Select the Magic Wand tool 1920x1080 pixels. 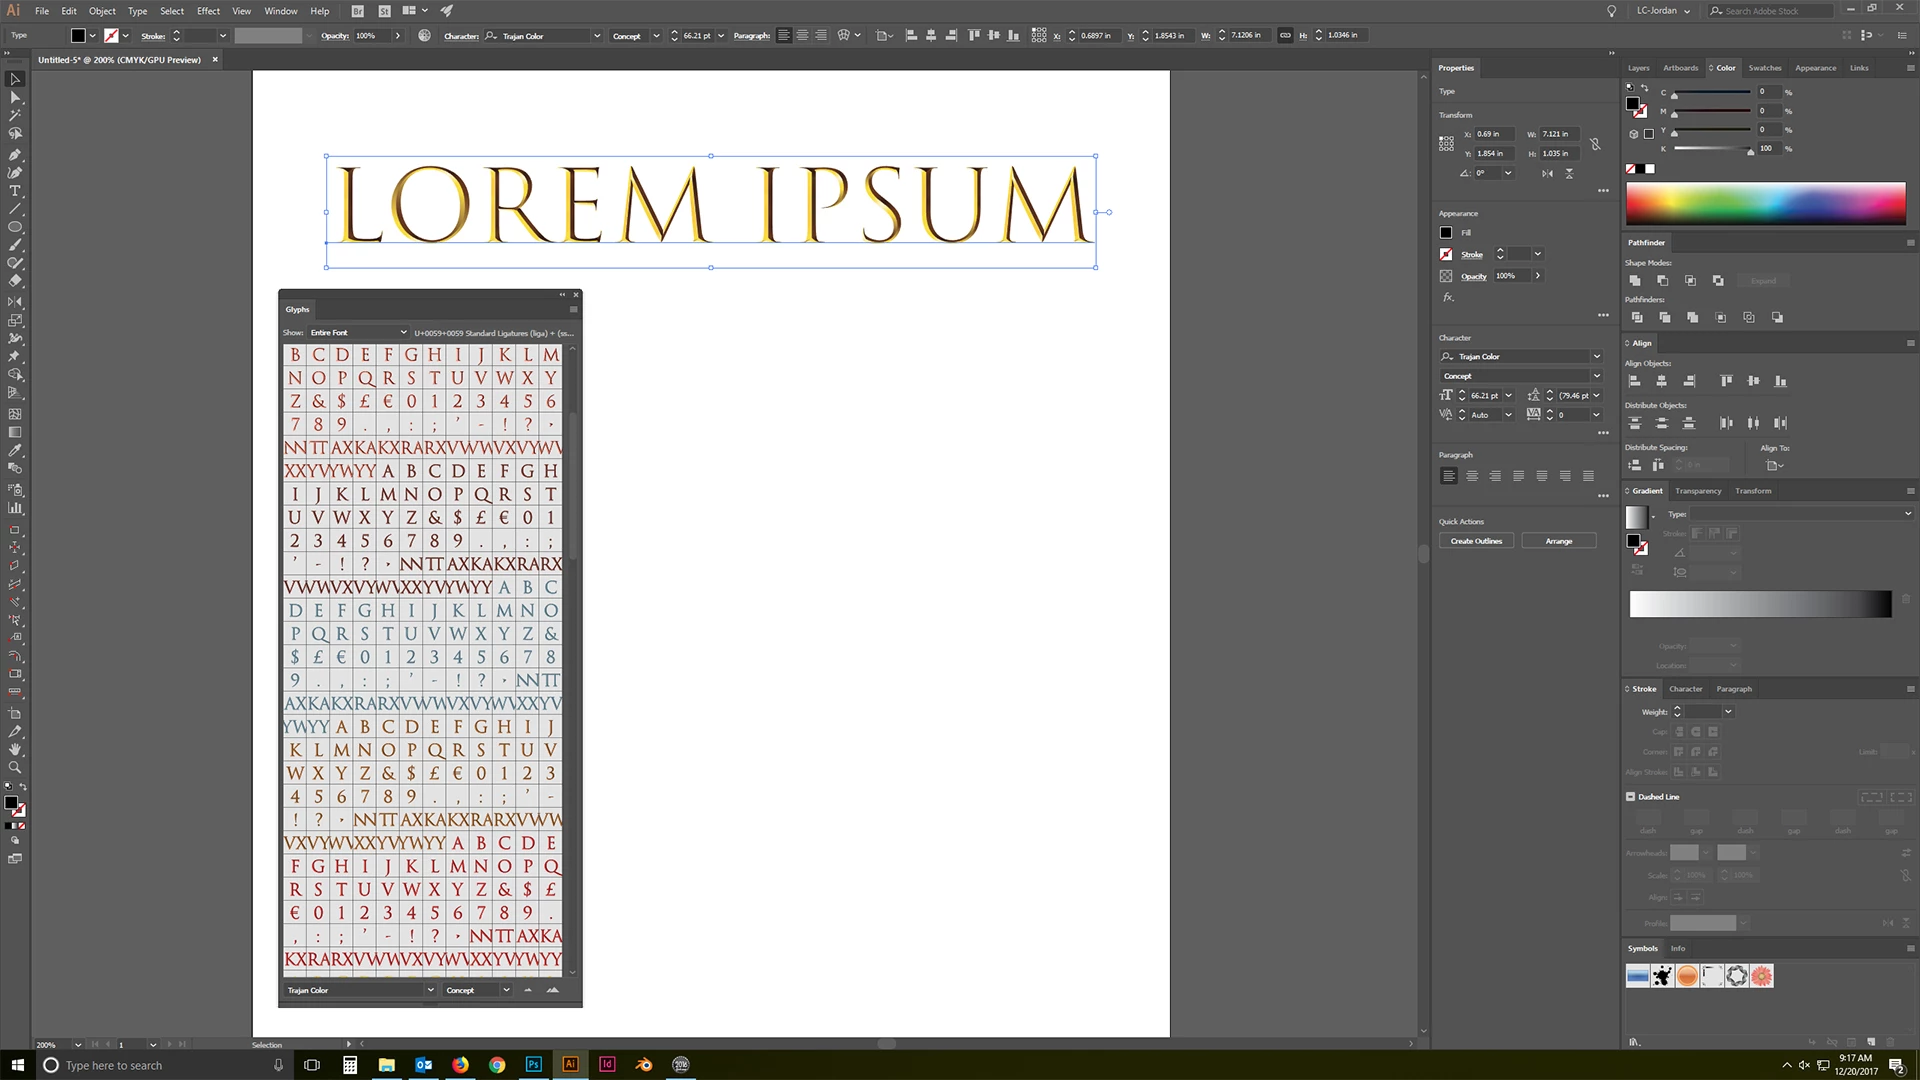pyautogui.click(x=15, y=115)
